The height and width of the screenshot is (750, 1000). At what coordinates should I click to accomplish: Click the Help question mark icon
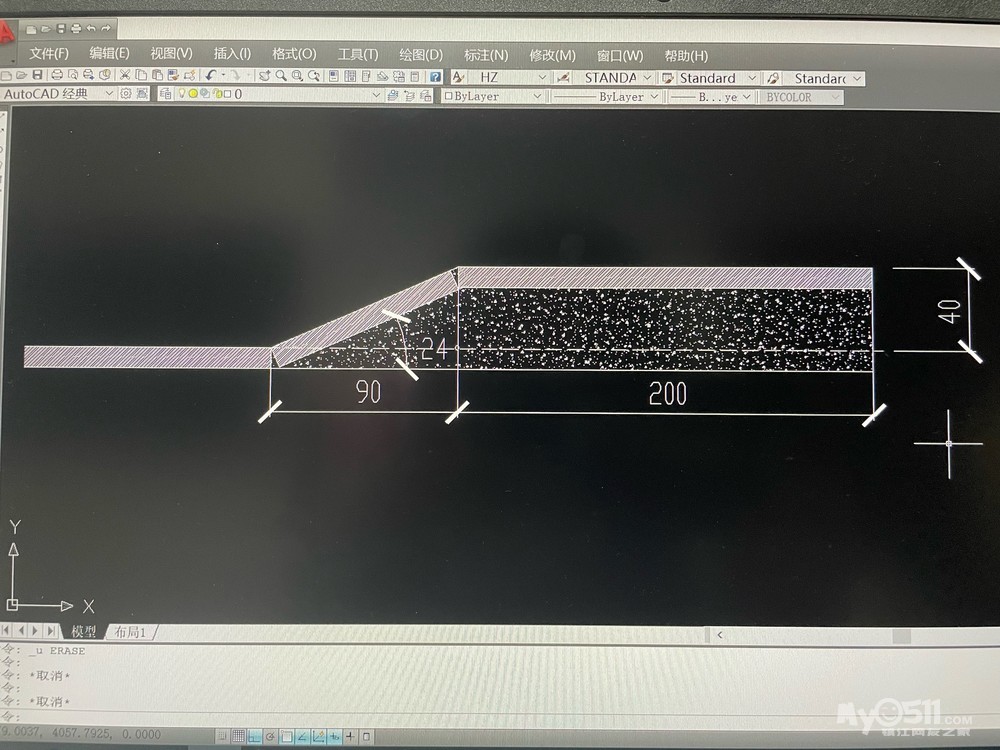[x=435, y=77]
